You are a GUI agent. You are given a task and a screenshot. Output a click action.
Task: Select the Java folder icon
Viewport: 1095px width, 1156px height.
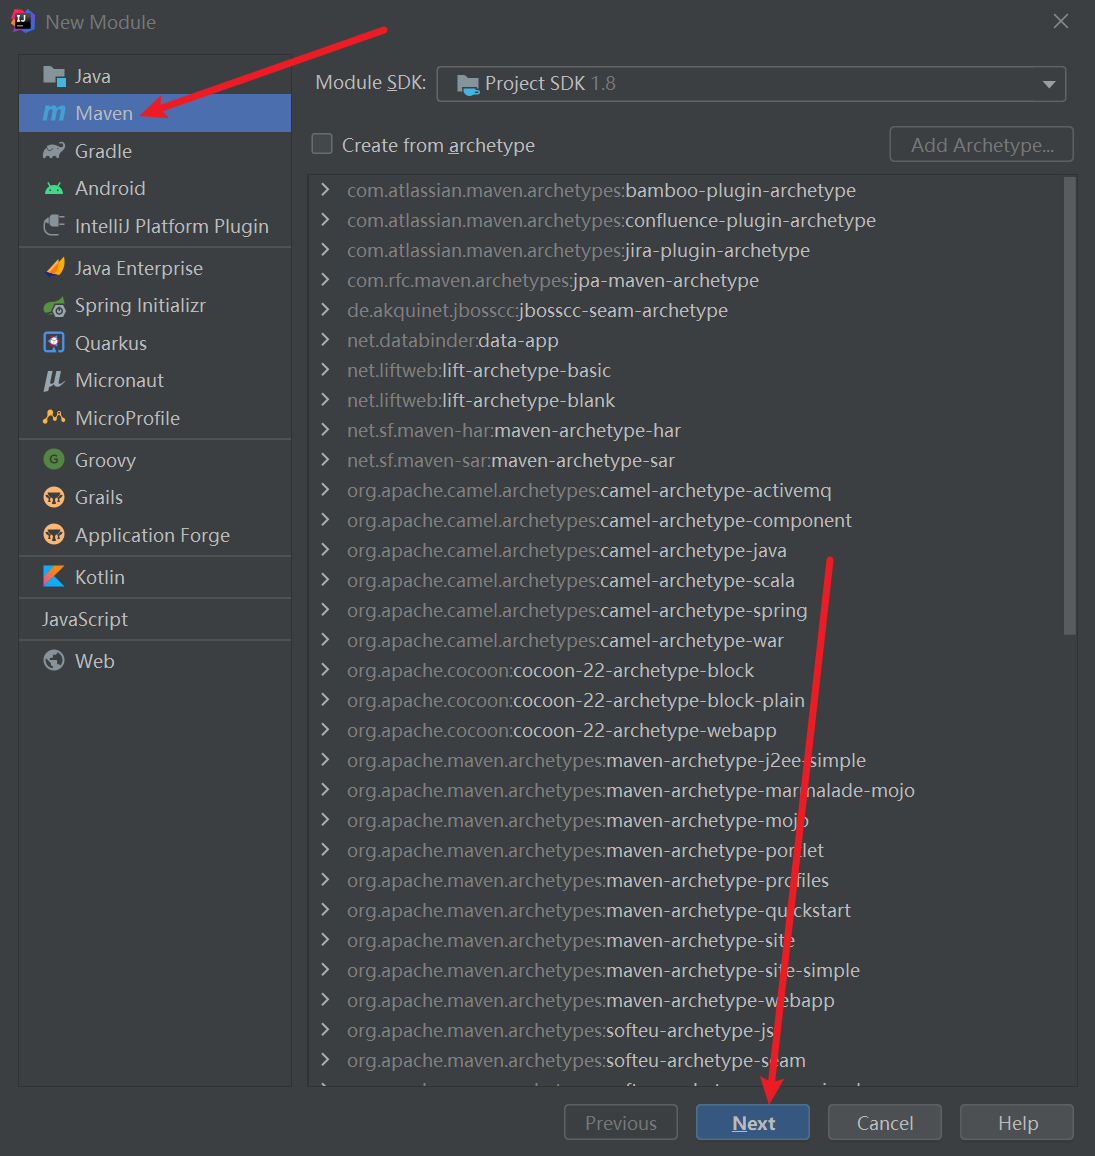[54, 76]
